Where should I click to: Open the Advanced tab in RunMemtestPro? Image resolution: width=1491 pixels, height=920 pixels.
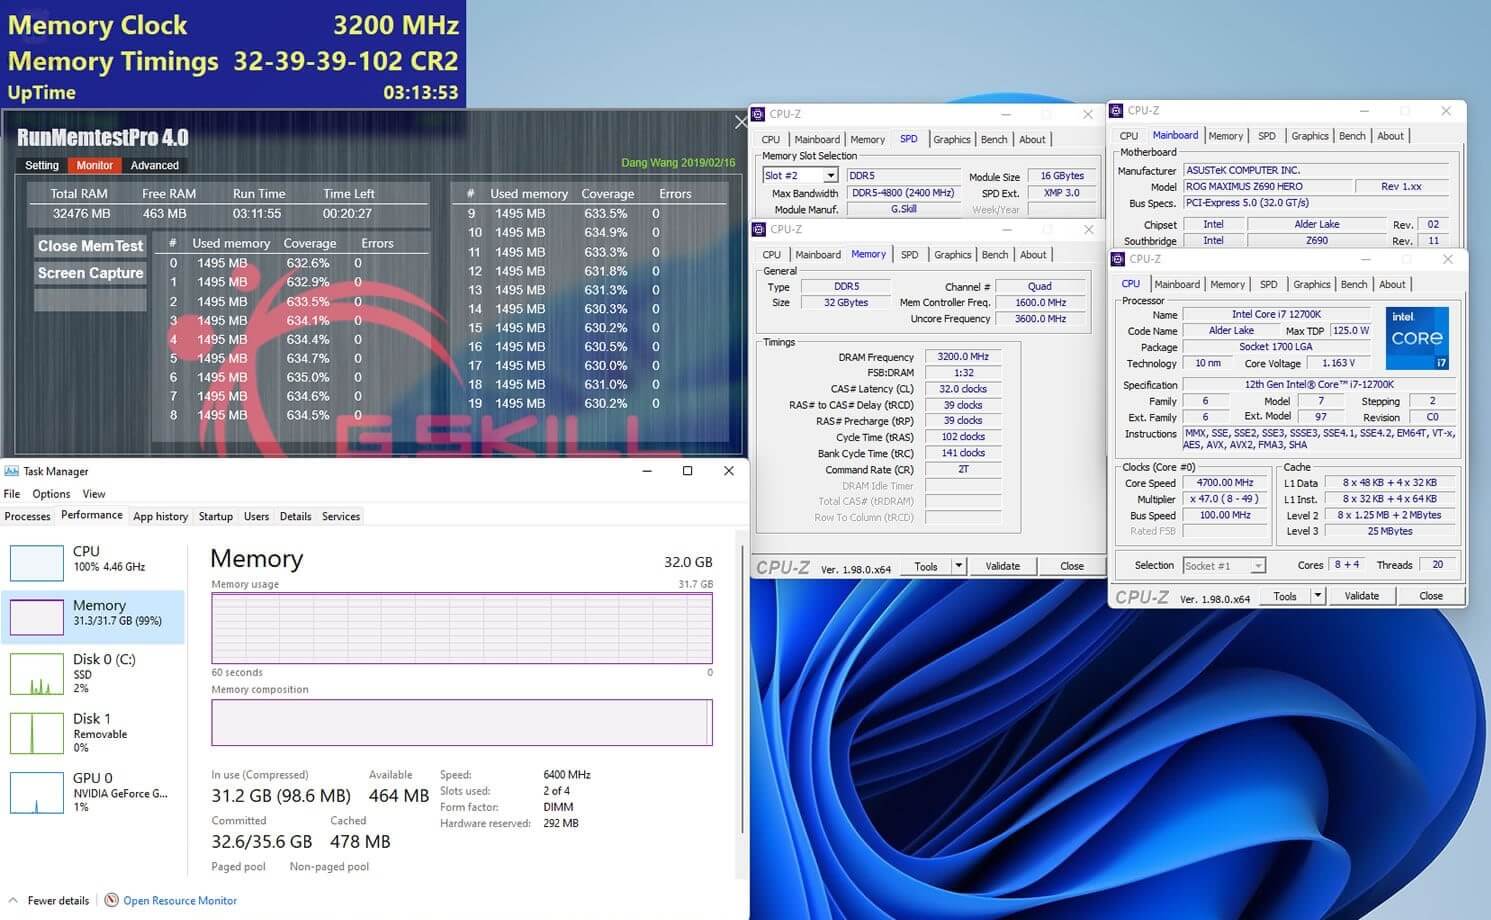click(x=154, y=165)
